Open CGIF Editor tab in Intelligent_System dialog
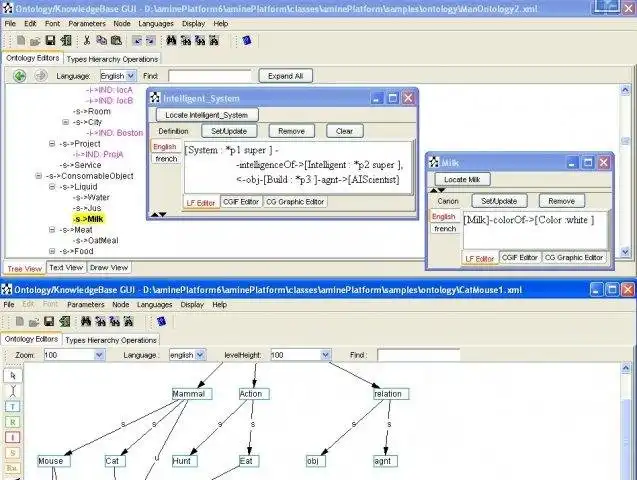 click(x=241, y=202)
